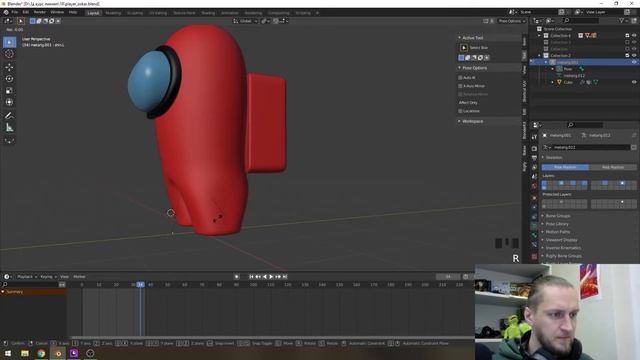640x360 pixels.
Task: Click the timeline current frame marker 34
Action: pos(140,284)
